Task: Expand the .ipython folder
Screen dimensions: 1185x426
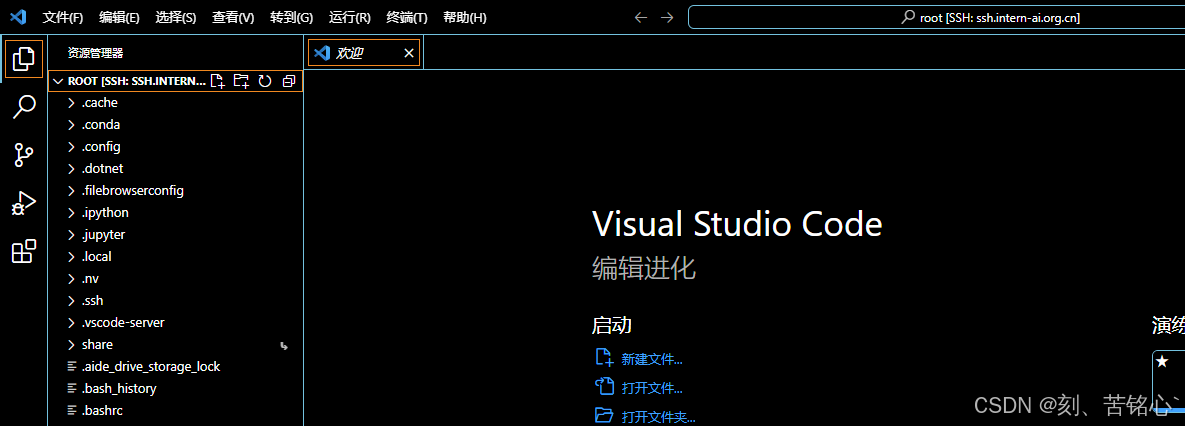Action: (x=175, y=213)
